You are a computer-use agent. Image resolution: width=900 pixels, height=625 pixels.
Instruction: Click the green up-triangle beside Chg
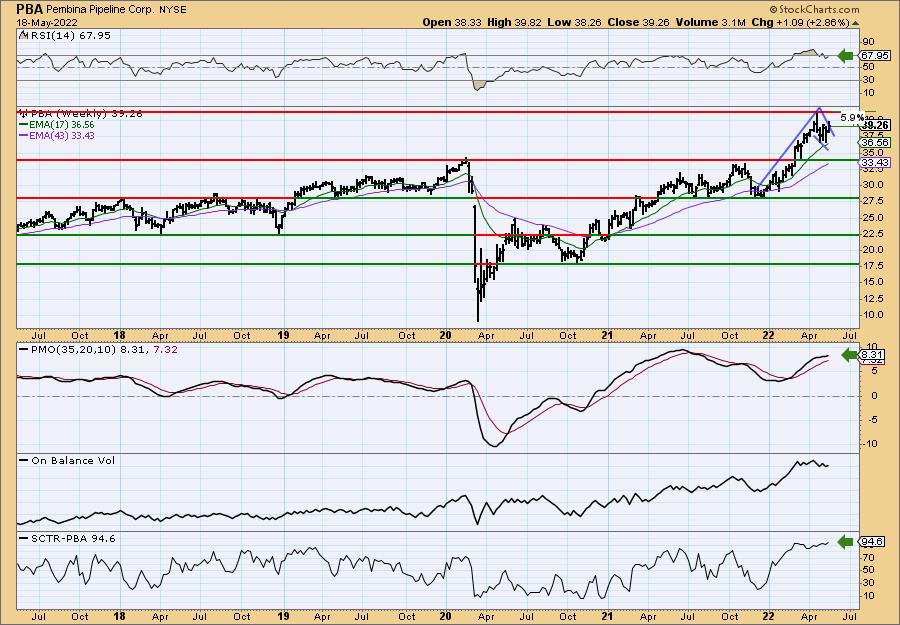856,23
